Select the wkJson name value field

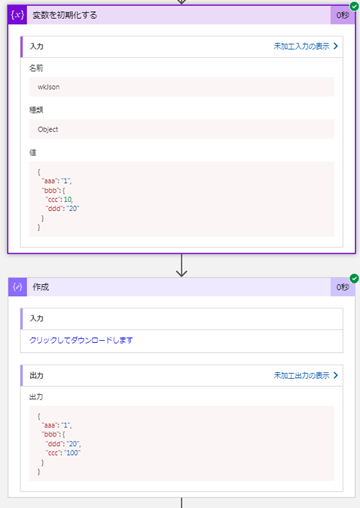(181, 87)
